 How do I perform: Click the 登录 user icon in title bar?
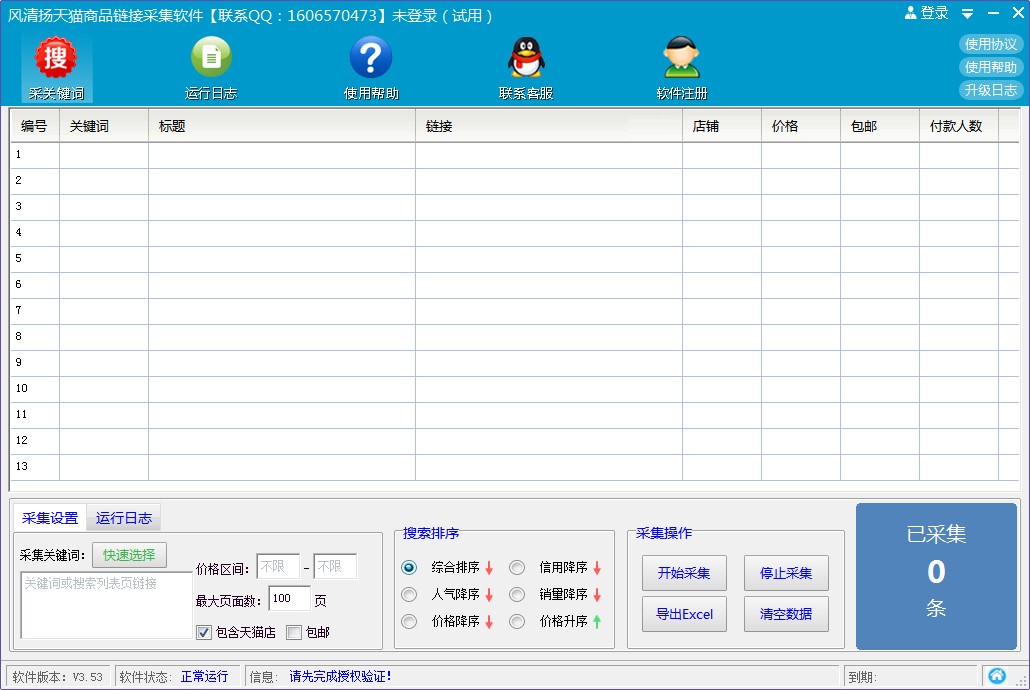[x=911, y=13]
